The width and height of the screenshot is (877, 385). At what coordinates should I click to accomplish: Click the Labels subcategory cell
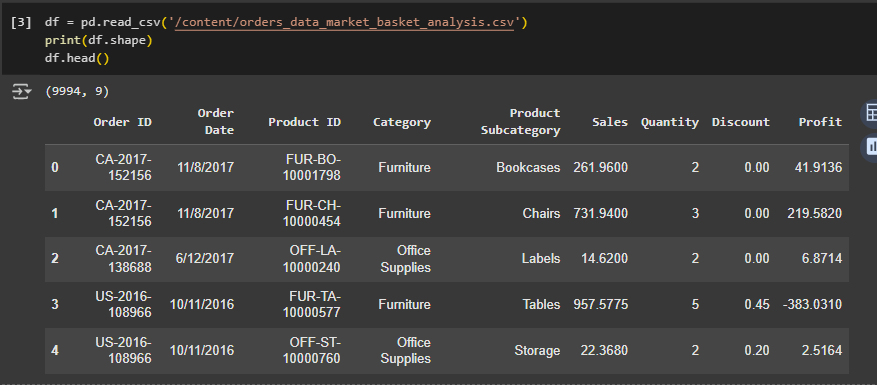541,259
